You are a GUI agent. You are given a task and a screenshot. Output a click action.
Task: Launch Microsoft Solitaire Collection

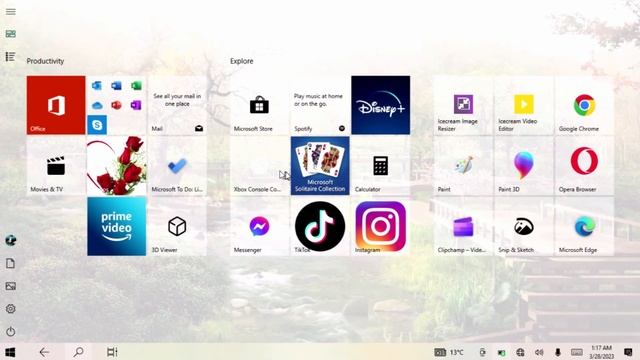pyautogui.click(x=320, y=166)
